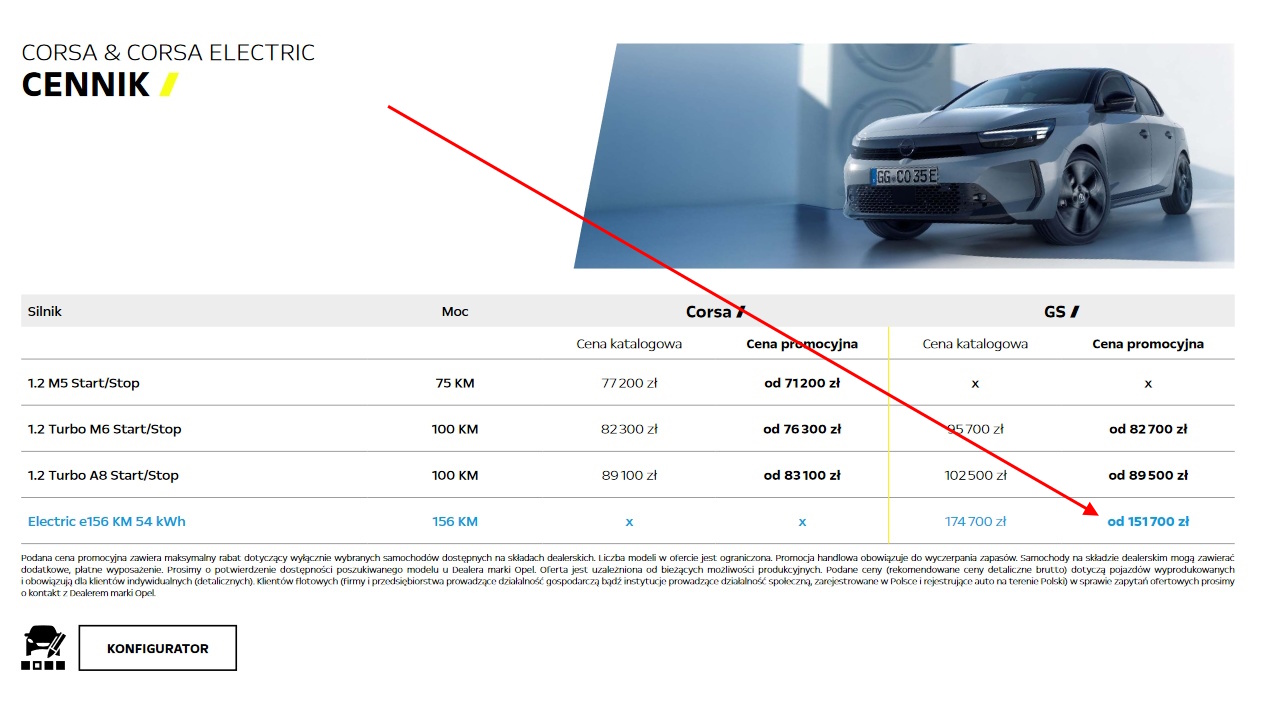The height and width of the screenshot is (712, 1263).
Task: Click the 'od 76 300 zł' promo price
Action: click(x=802, y=429)
